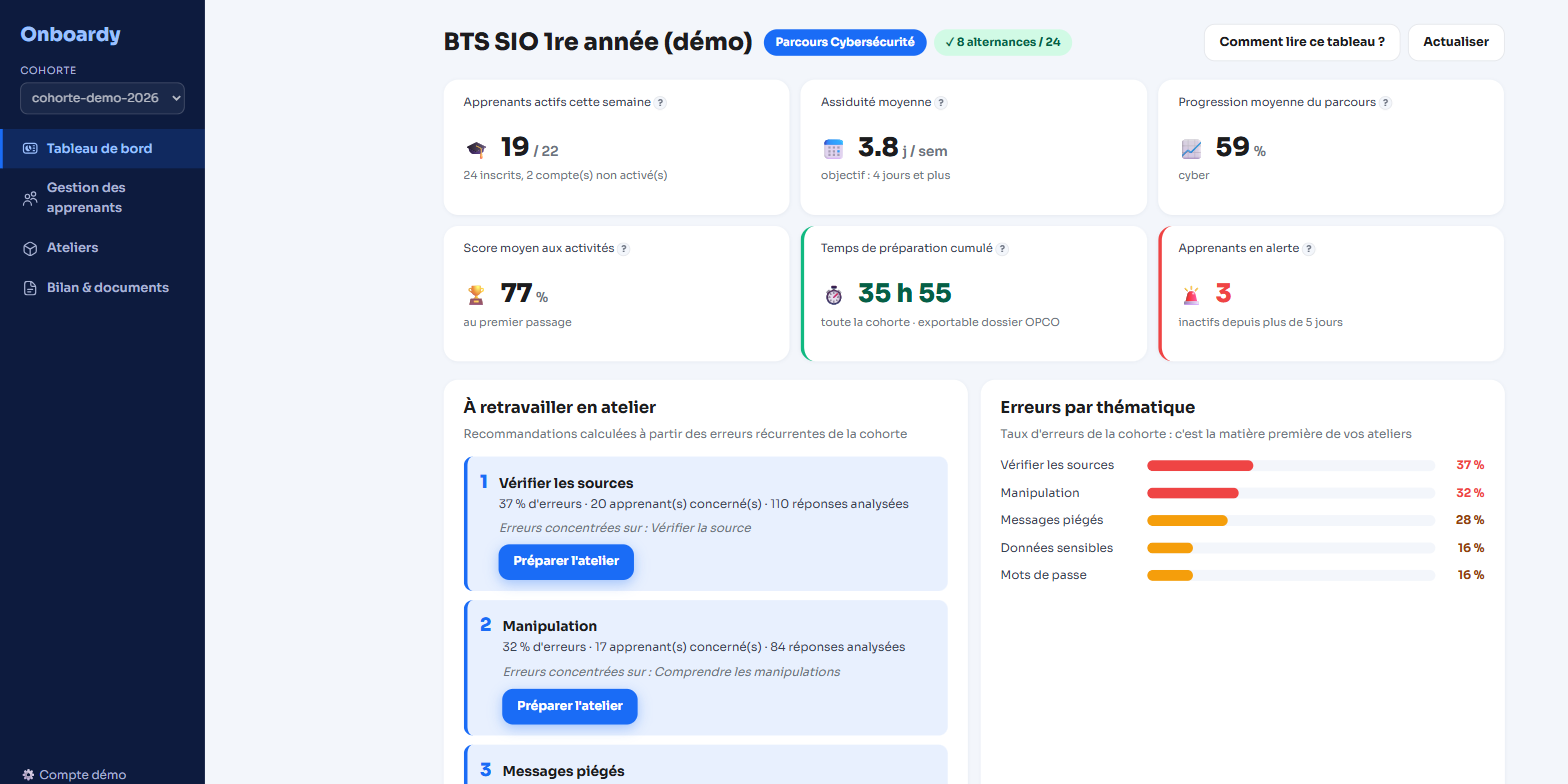The image size is (1568, 784).
Task: Click the chart icon in Progression moyenne card
Action: 1191,149
